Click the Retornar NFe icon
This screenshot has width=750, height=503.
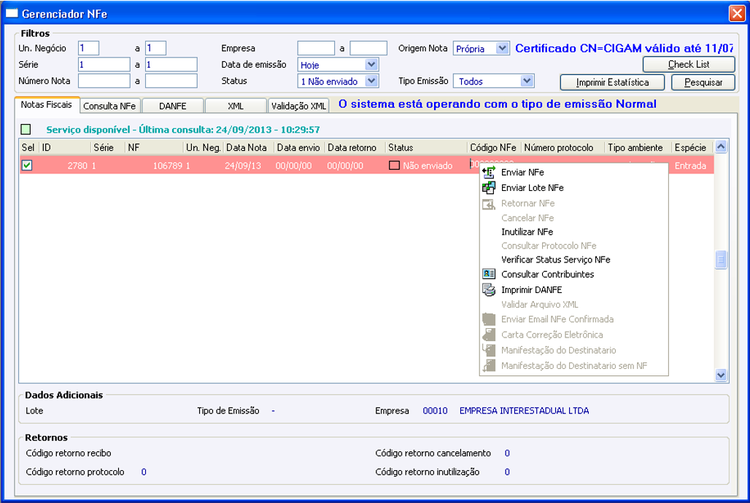click(488, 204)
